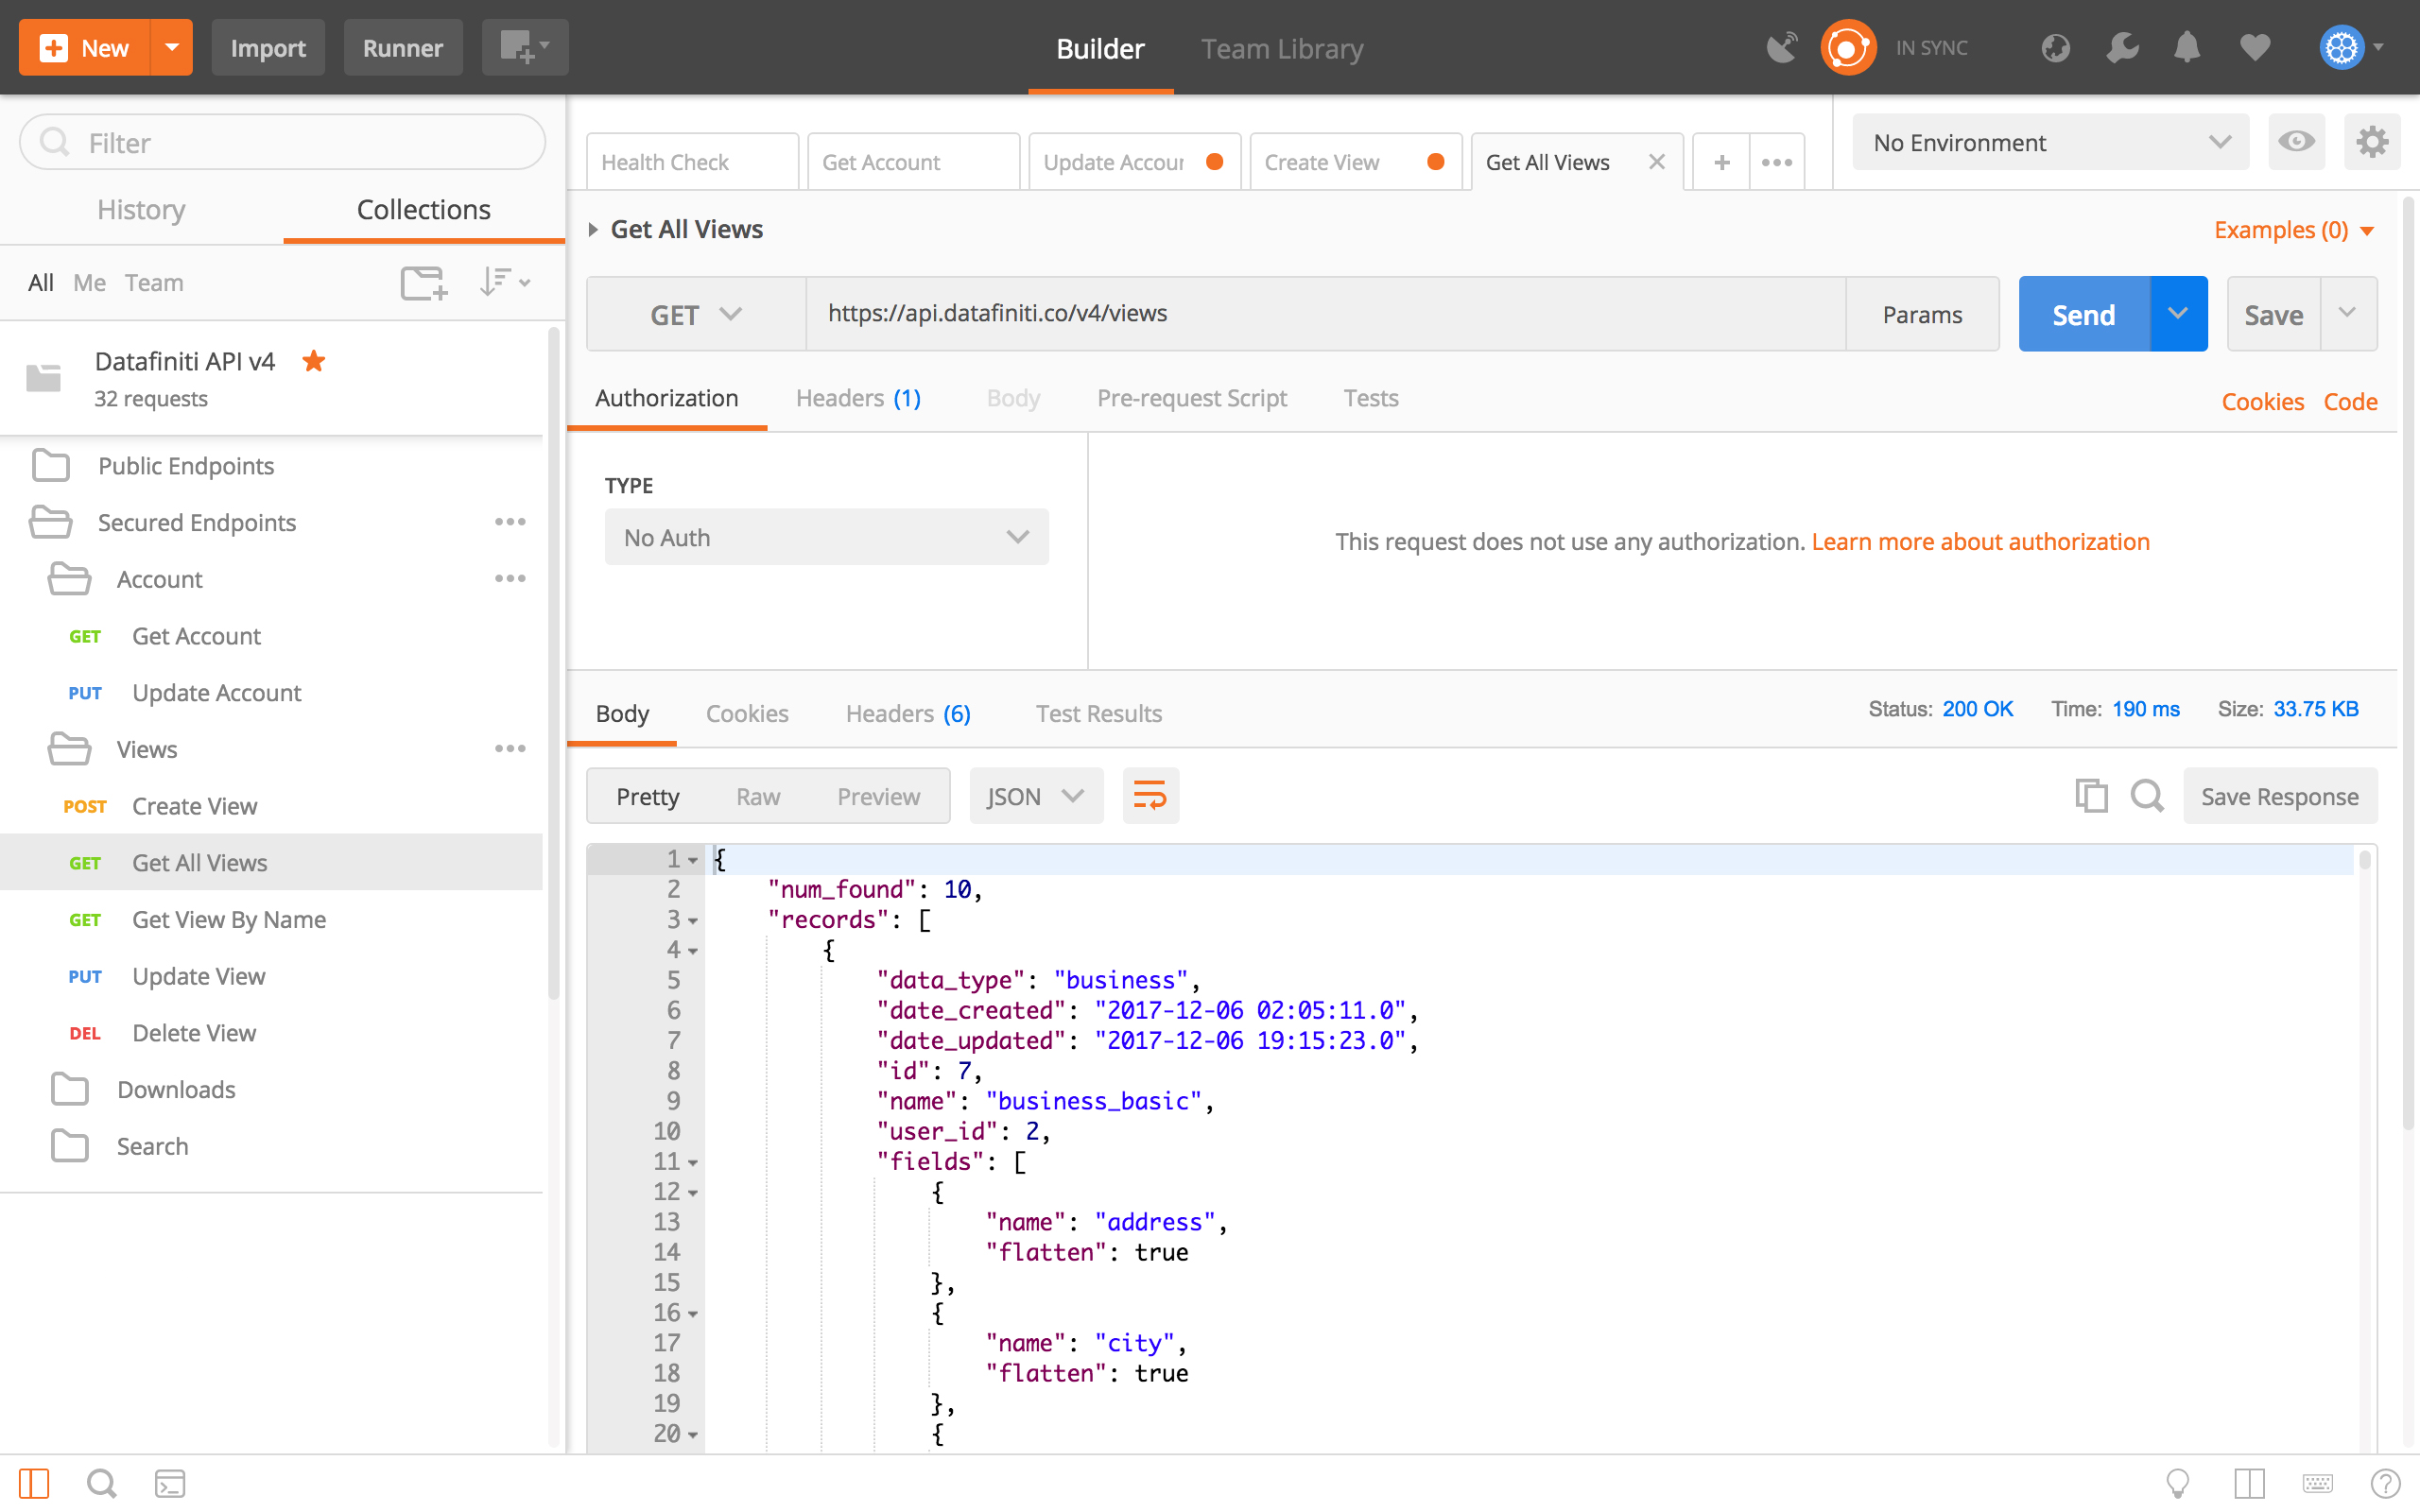Collapse line 3 records array fold arrow

[x=693, y=921]
